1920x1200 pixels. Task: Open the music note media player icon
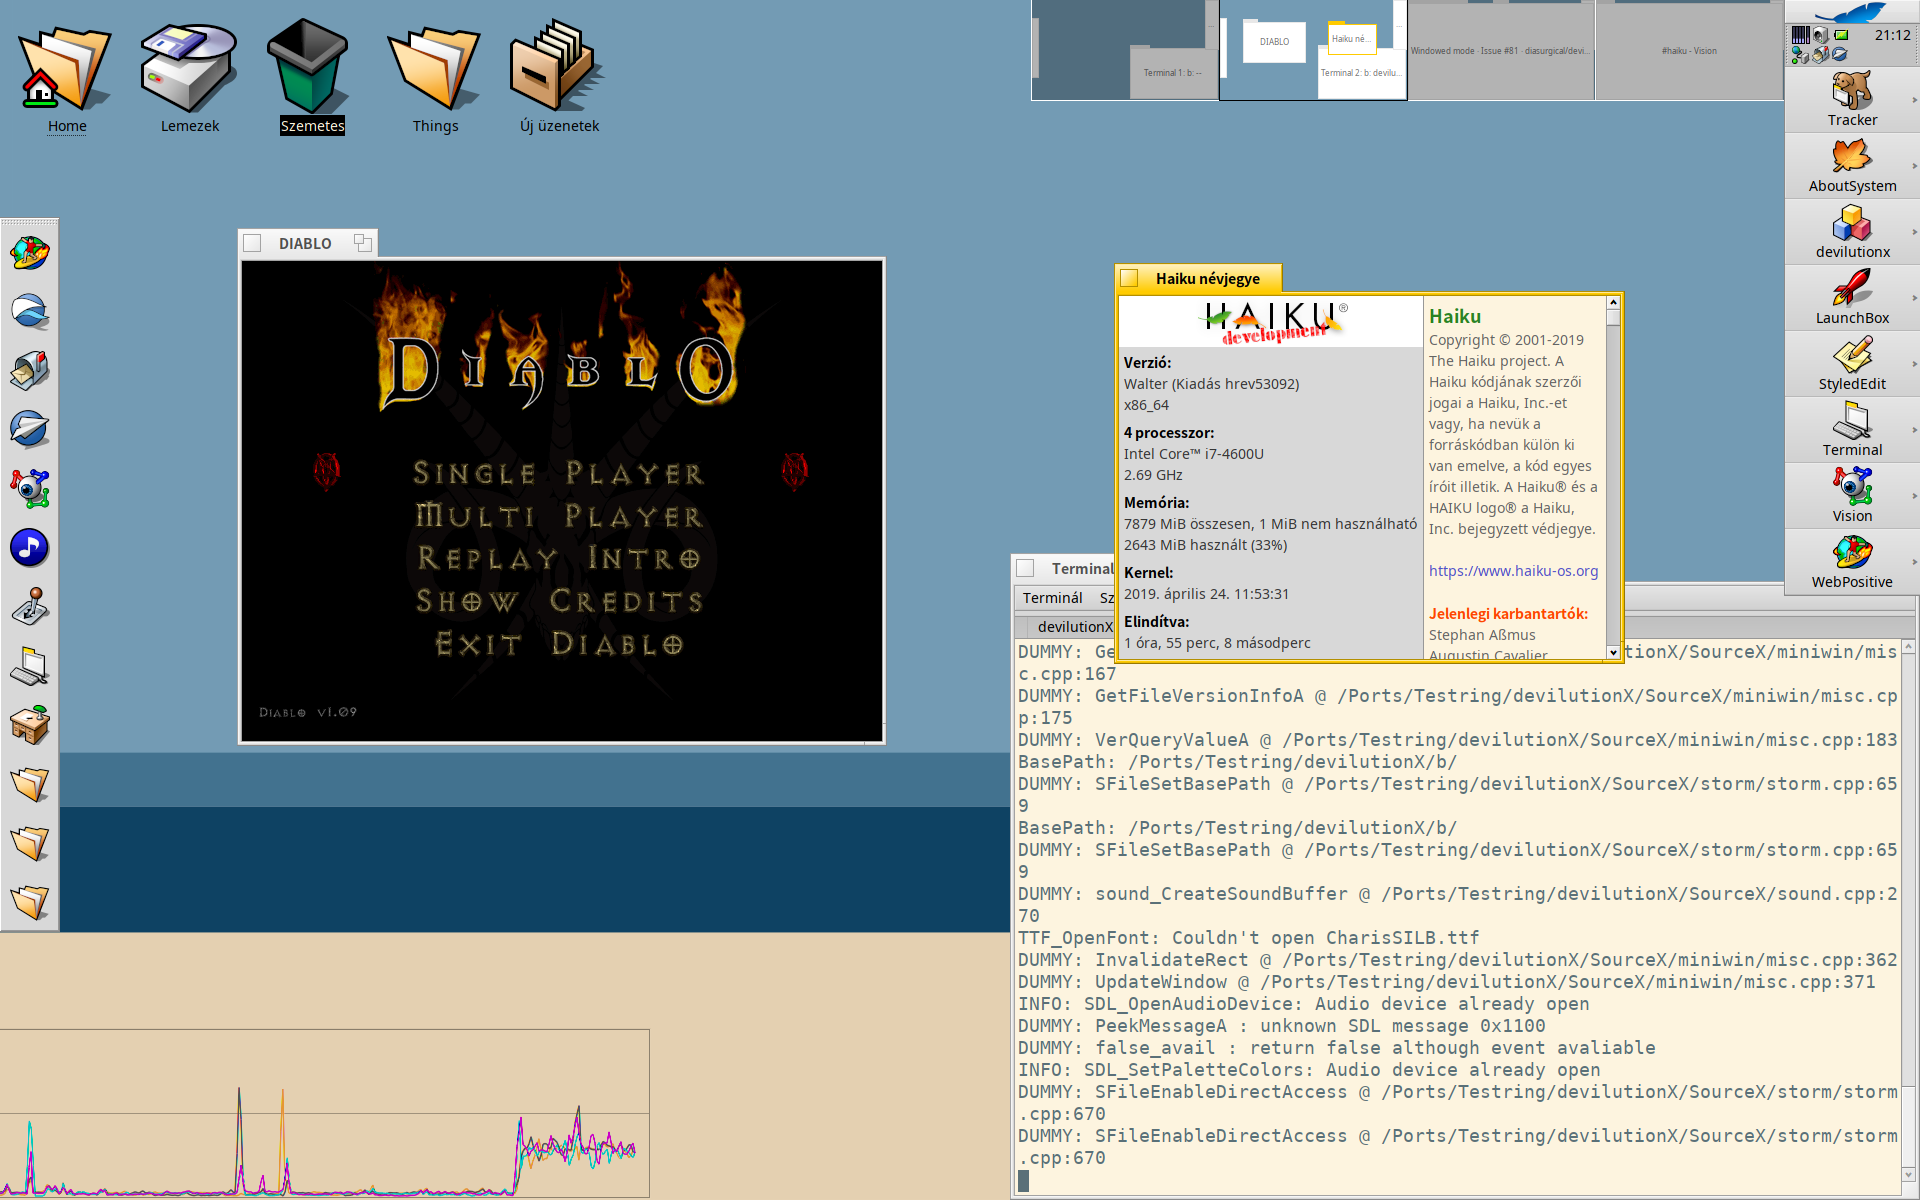30,547
